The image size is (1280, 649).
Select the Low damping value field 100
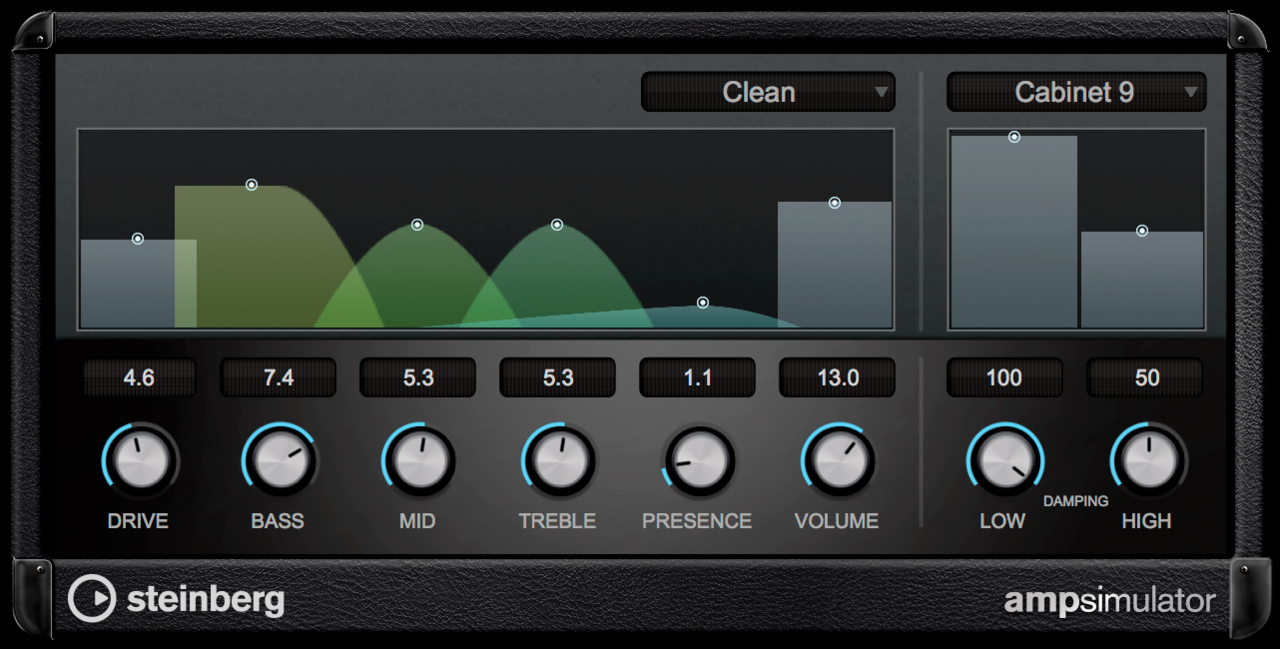coord(1005,378)
